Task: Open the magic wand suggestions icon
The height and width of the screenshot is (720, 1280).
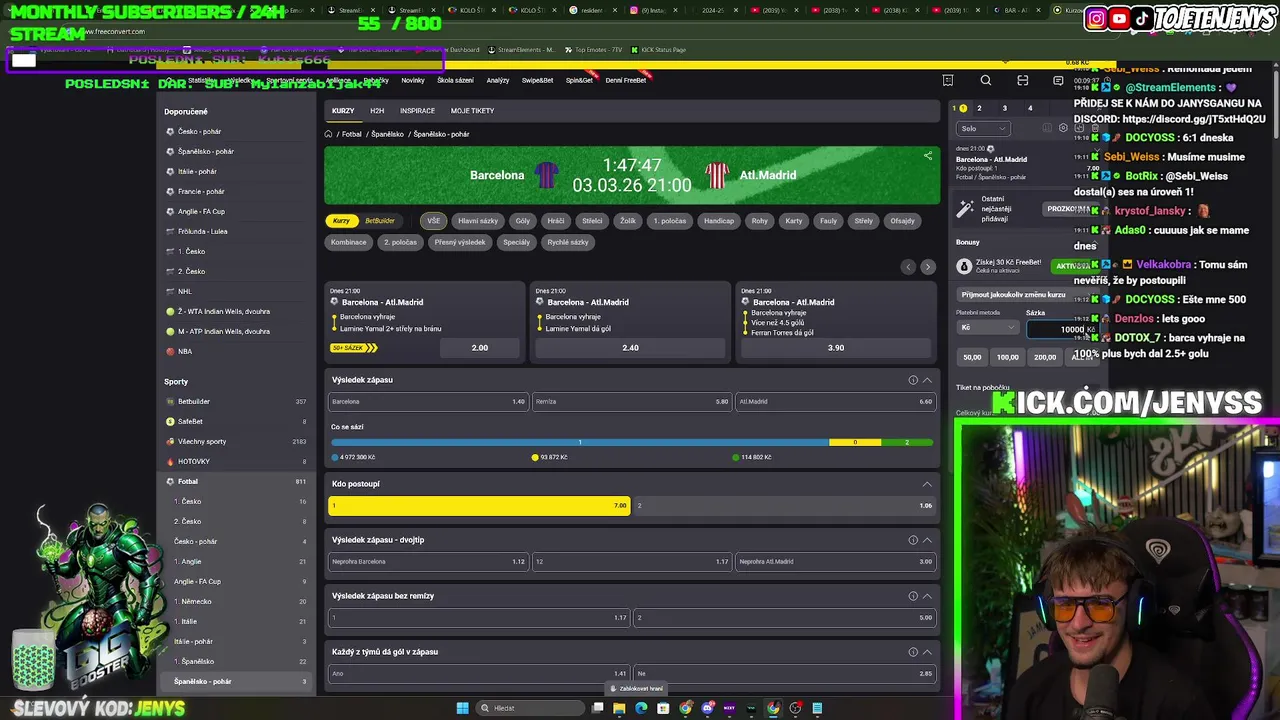Action: 965,208
